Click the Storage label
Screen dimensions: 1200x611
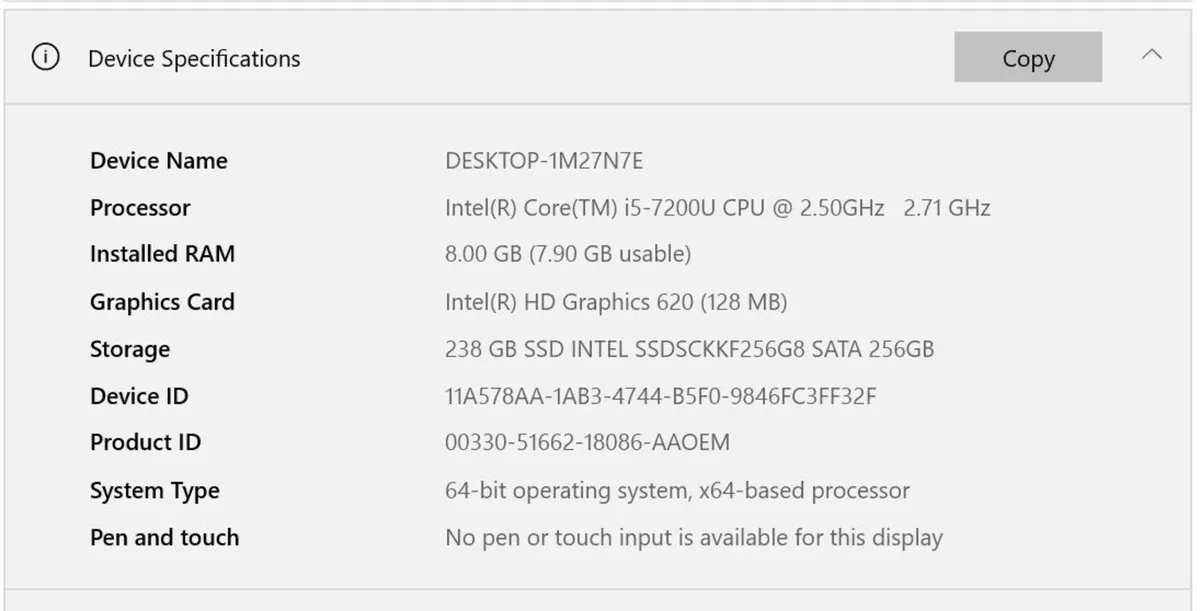pos(130,349)
